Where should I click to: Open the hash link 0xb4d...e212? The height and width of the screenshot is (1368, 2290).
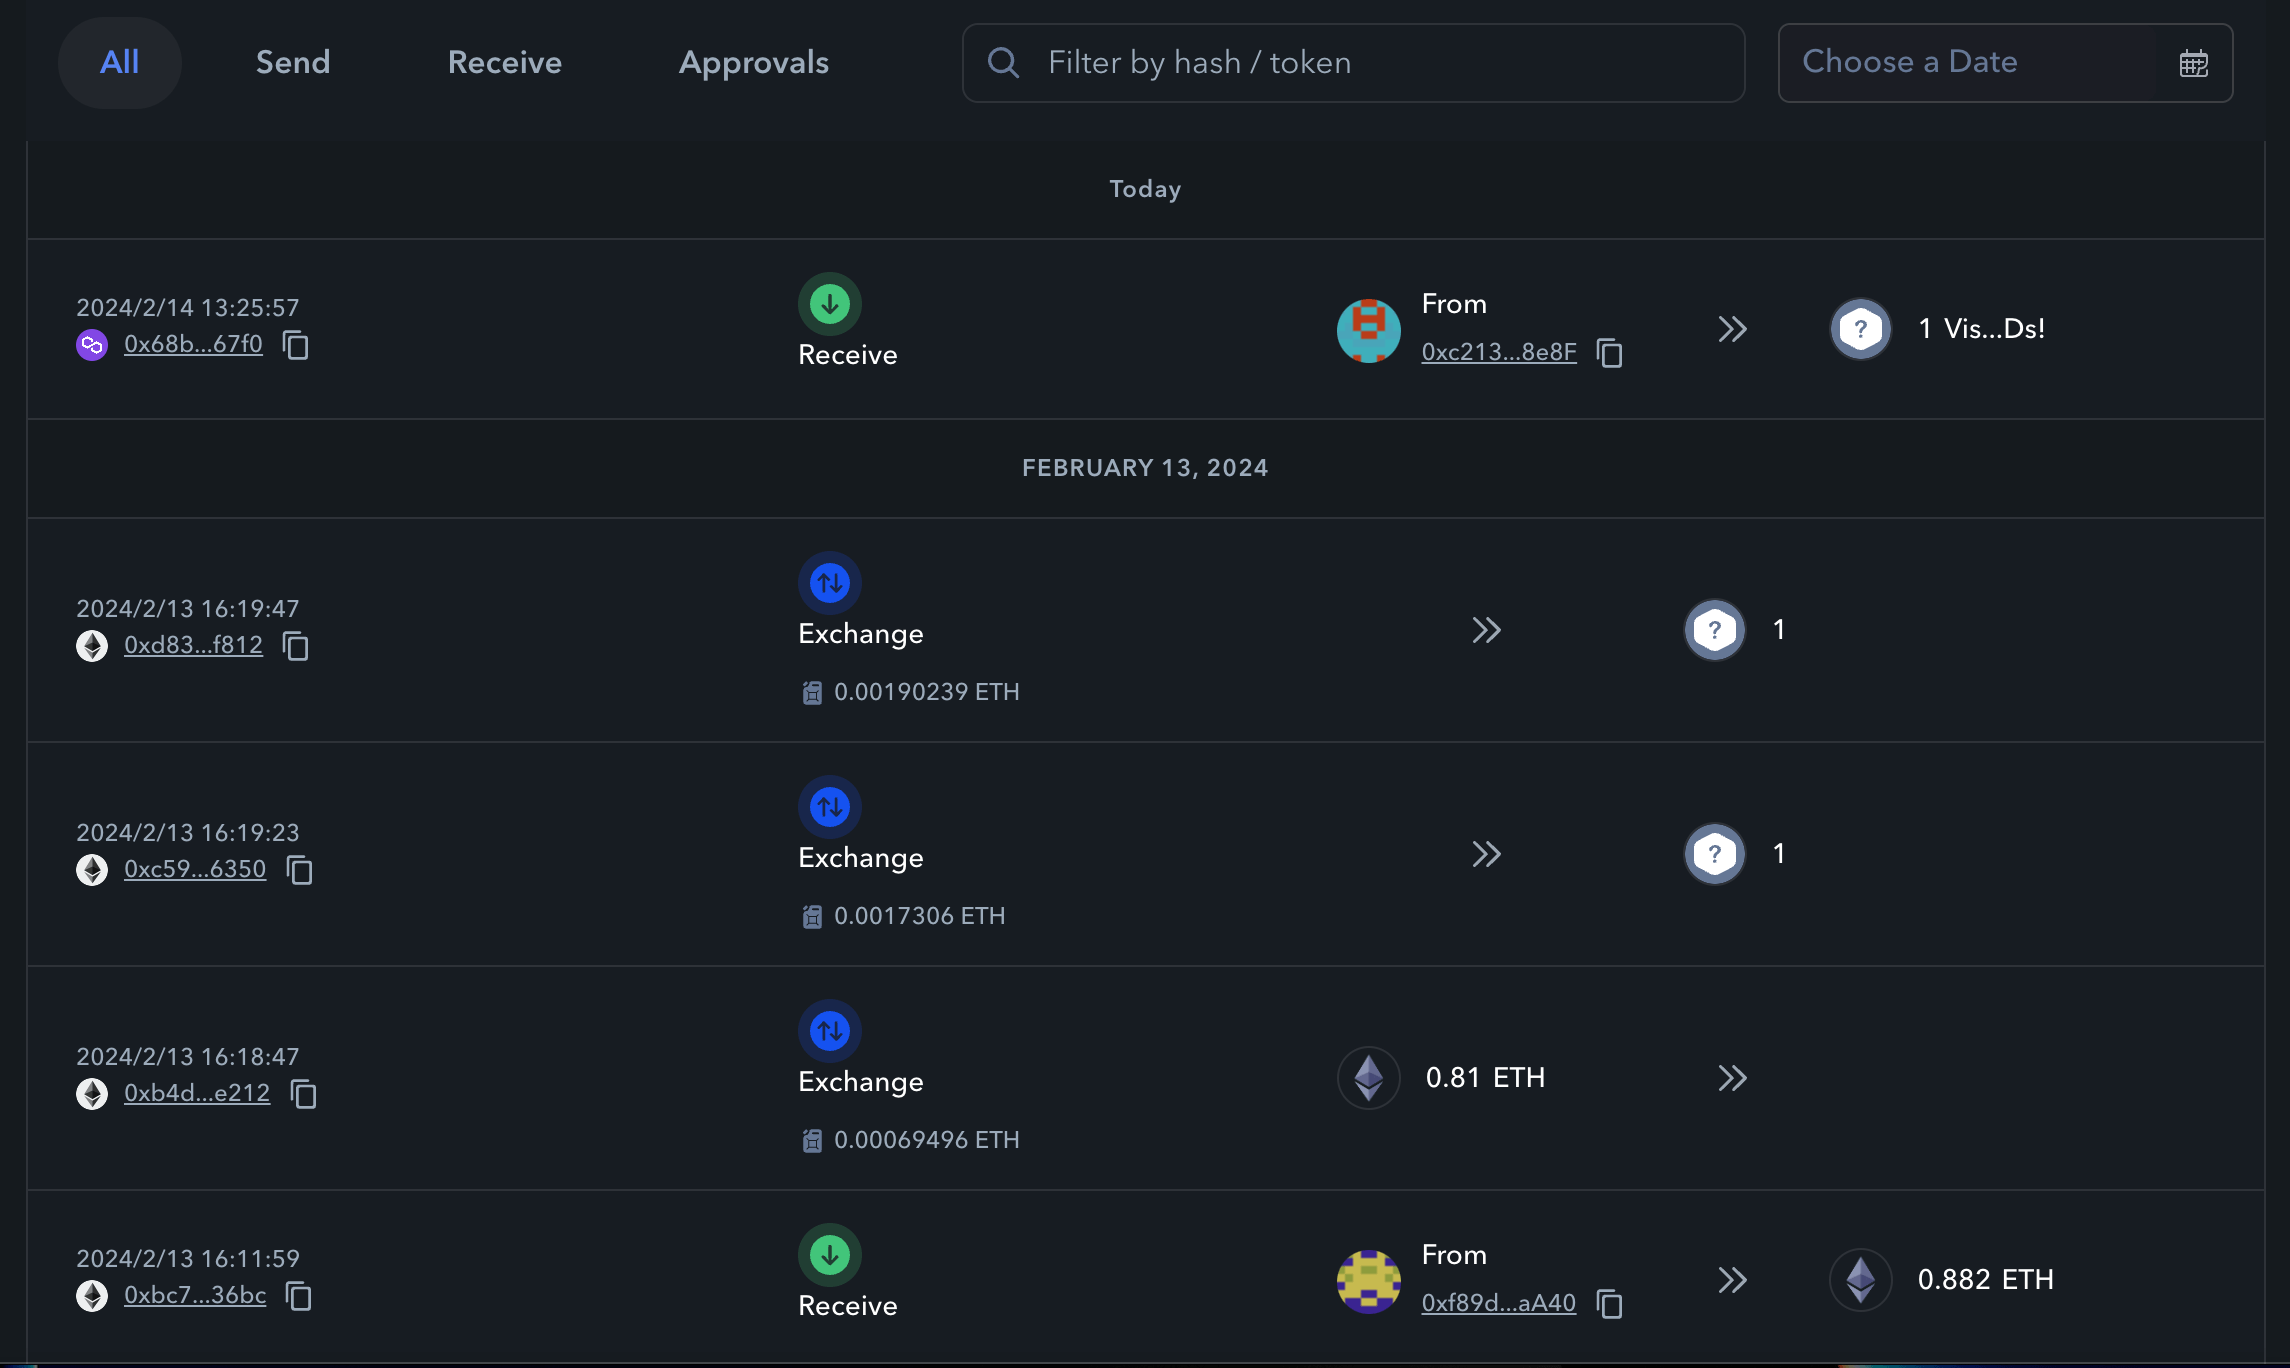(x=196, y=1093)
